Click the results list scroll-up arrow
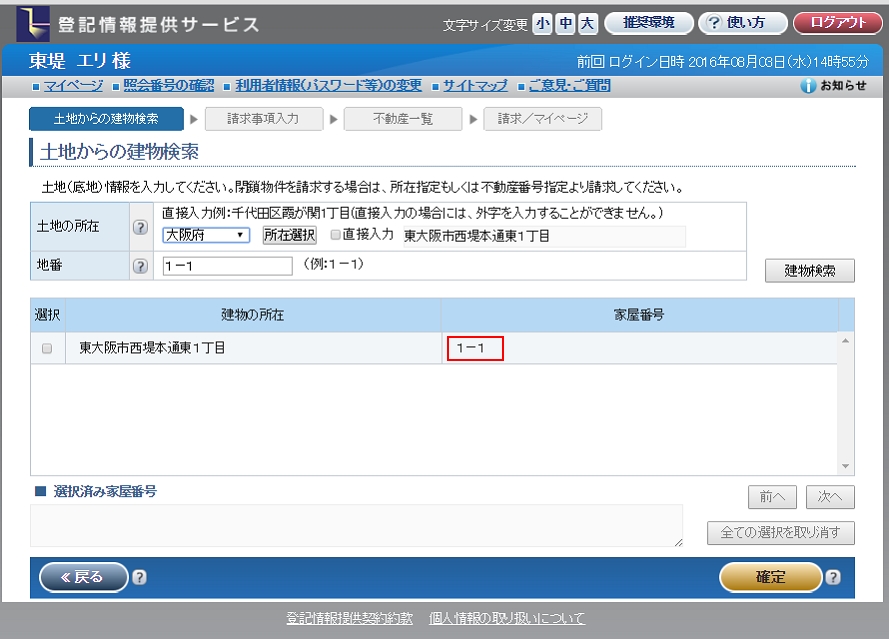Image resolution: width=889 pixels, height=639 pixels. [x=845, y=341]
